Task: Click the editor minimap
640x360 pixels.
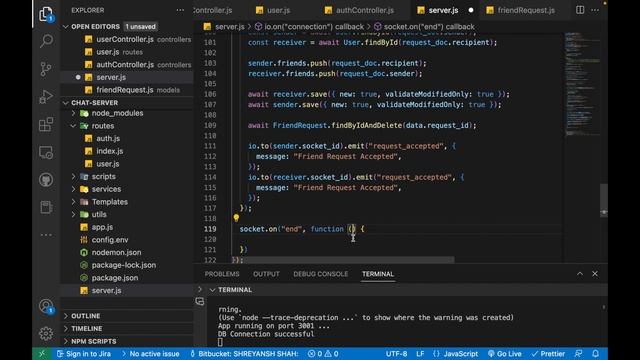Action: tap(582, 84)
